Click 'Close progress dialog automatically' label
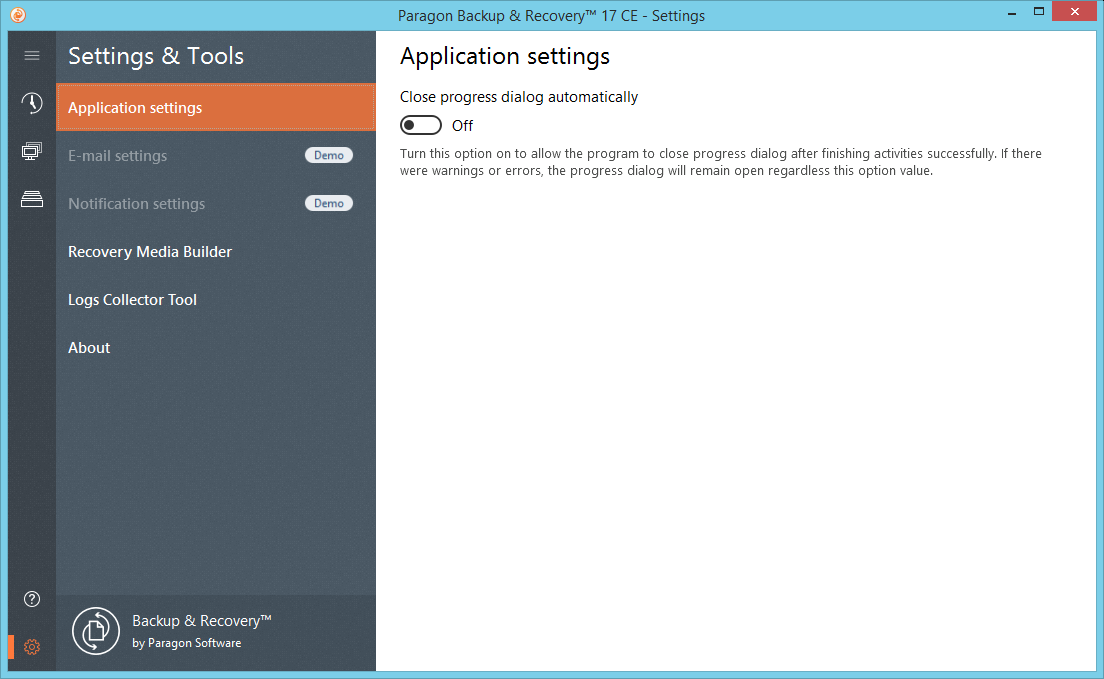This screenshot has width=1104, height=679. pos(519,96)
